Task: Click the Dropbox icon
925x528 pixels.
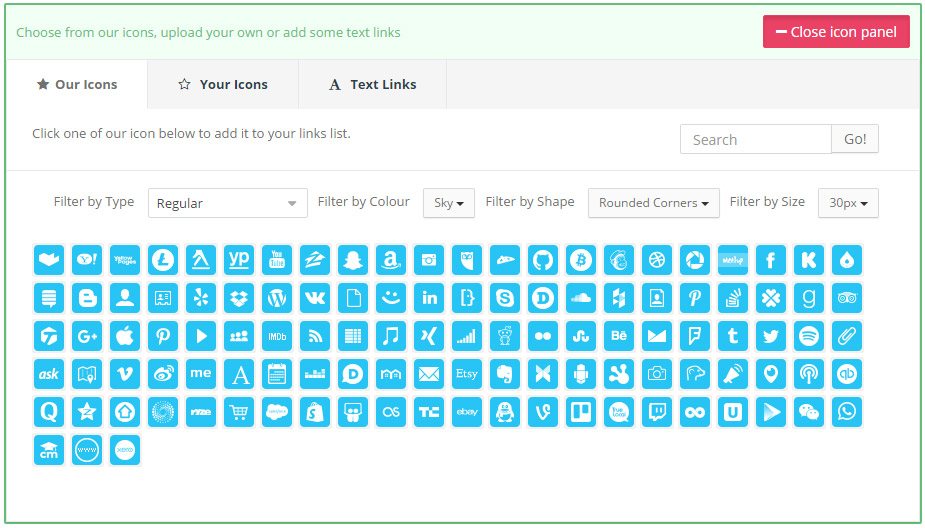Action: coord(239,298)
